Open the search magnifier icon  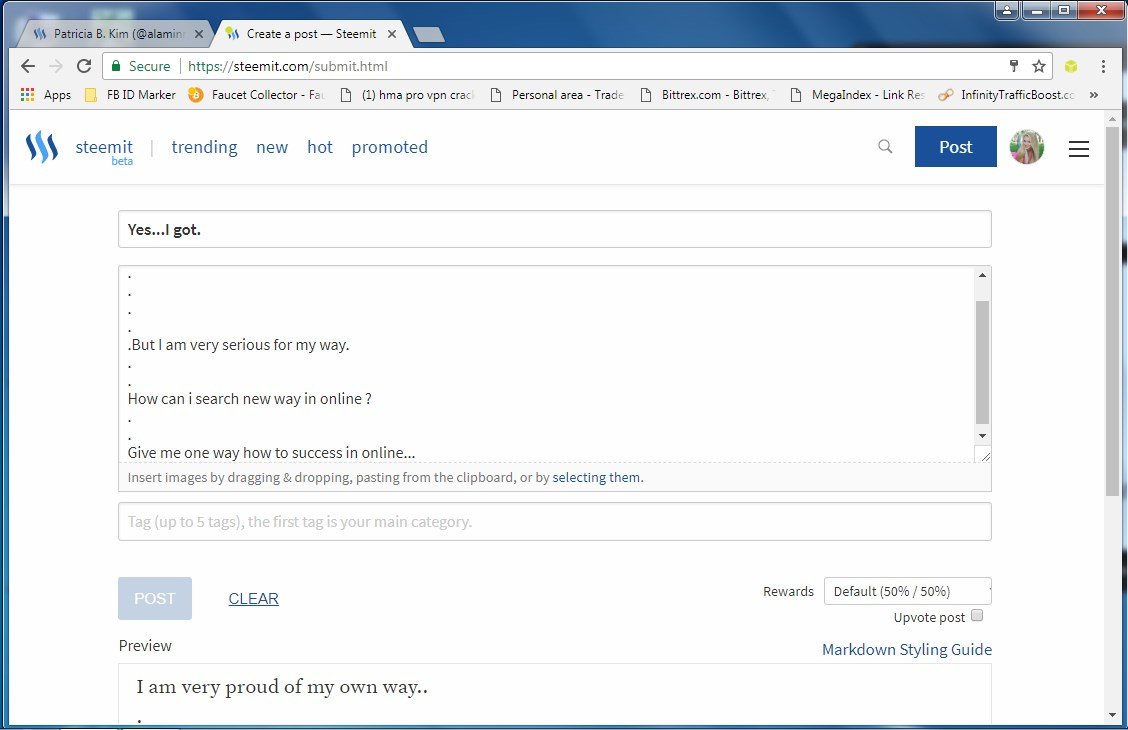[x=885, y=147]
